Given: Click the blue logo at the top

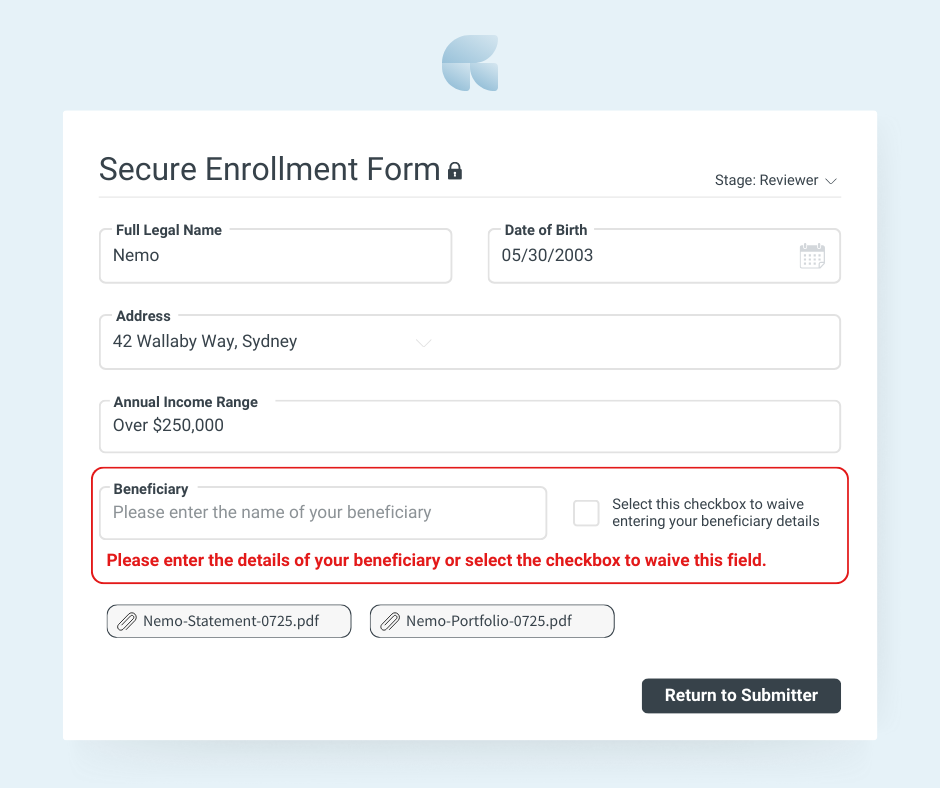Looking at the screenshot, I should pyautogui.click(x=470, y=63).
